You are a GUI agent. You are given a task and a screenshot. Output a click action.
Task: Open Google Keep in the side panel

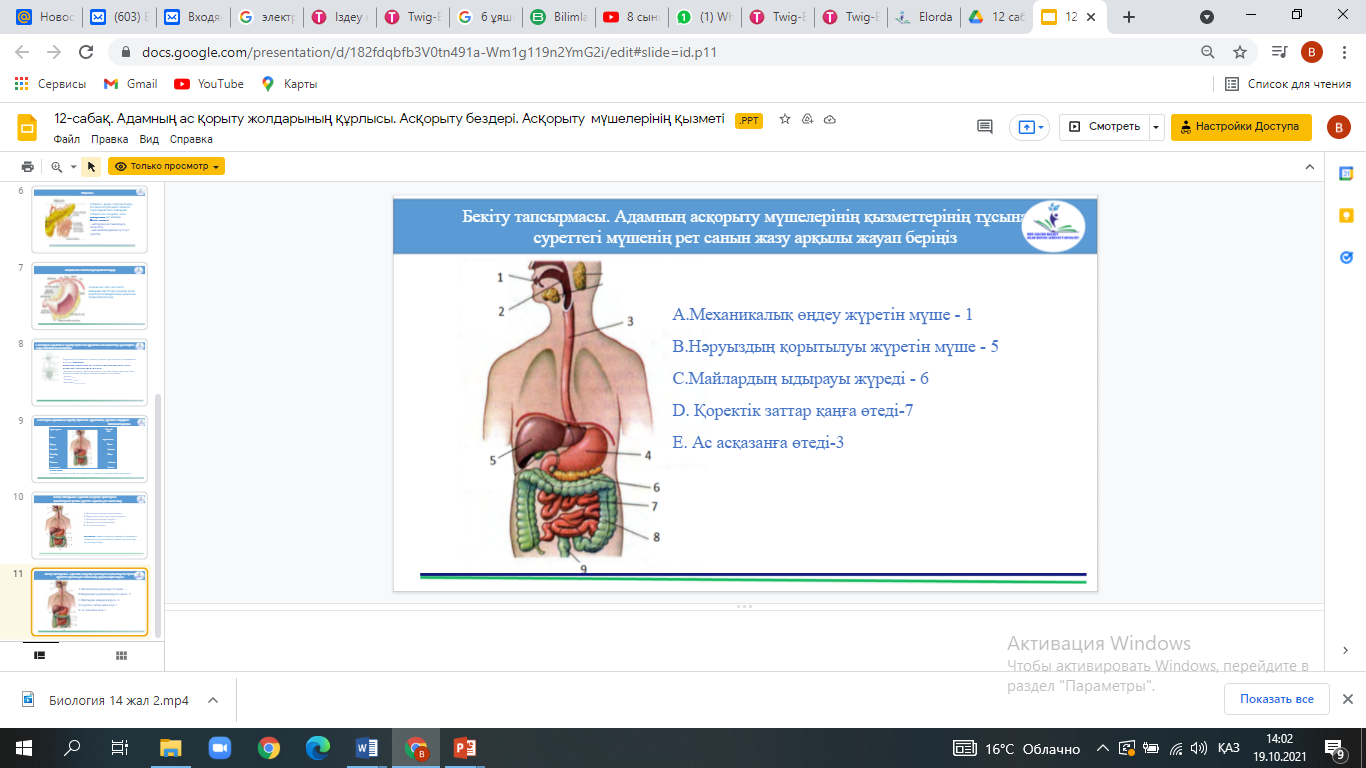[x=1346, y=215]
